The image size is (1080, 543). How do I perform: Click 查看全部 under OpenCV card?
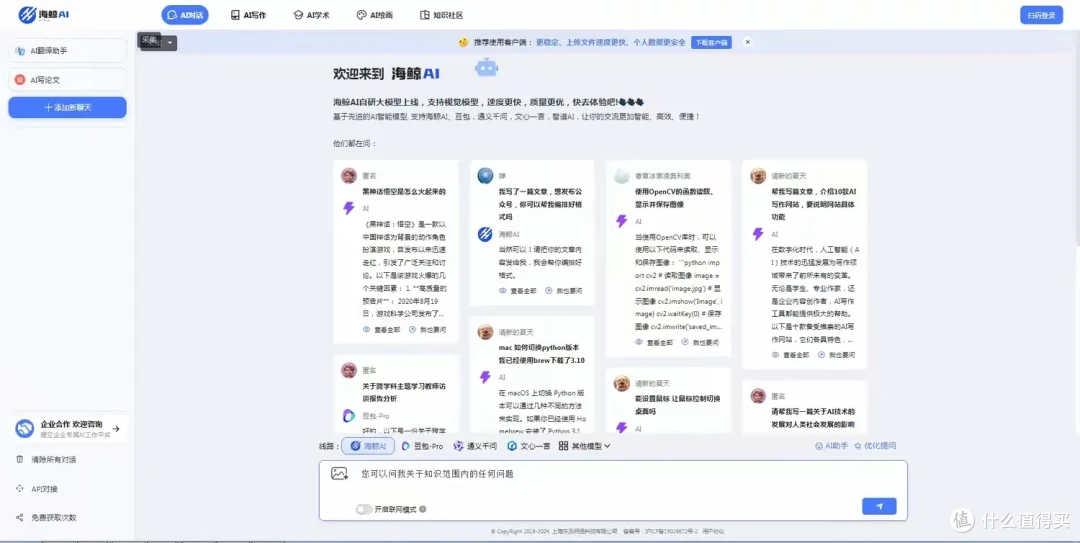pos(654,342)
